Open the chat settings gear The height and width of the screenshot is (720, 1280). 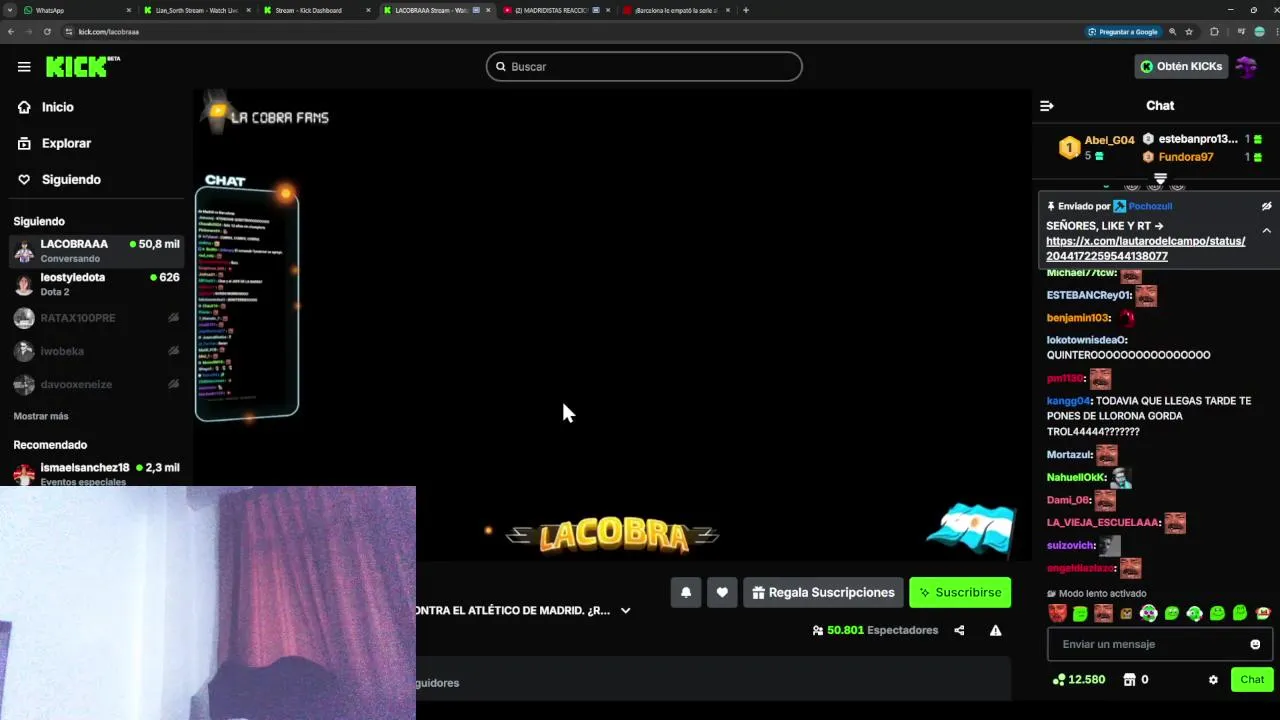tap(1213, 680)
